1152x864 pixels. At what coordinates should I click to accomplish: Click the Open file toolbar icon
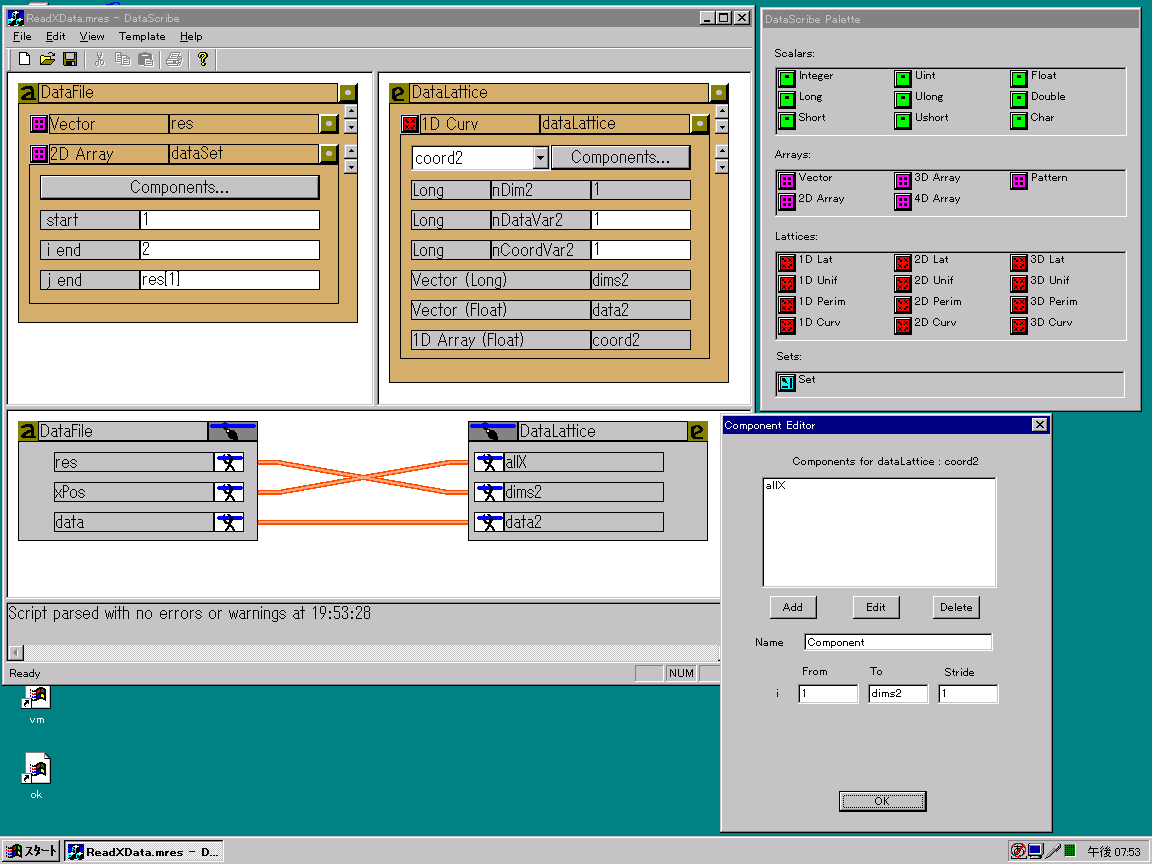click(x=47, y=59)
